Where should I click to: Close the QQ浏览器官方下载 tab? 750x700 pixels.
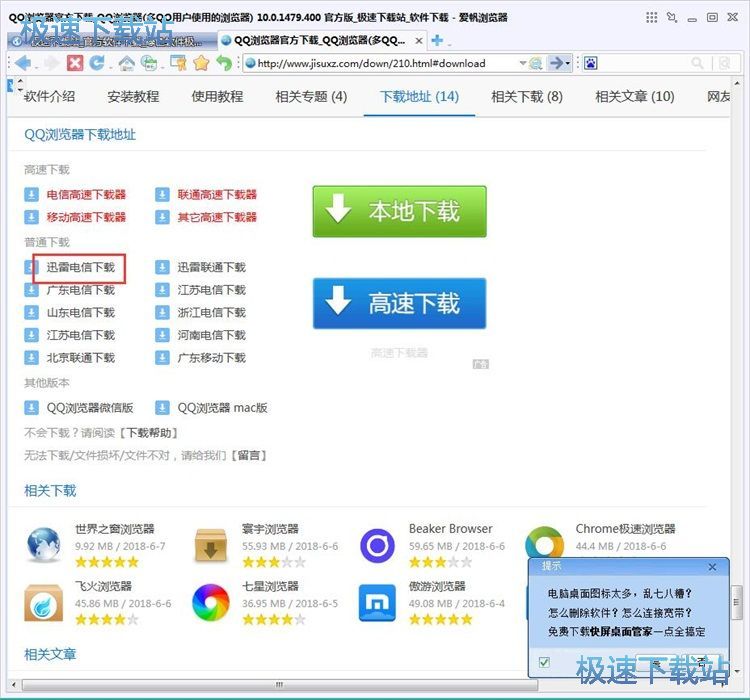419,41
